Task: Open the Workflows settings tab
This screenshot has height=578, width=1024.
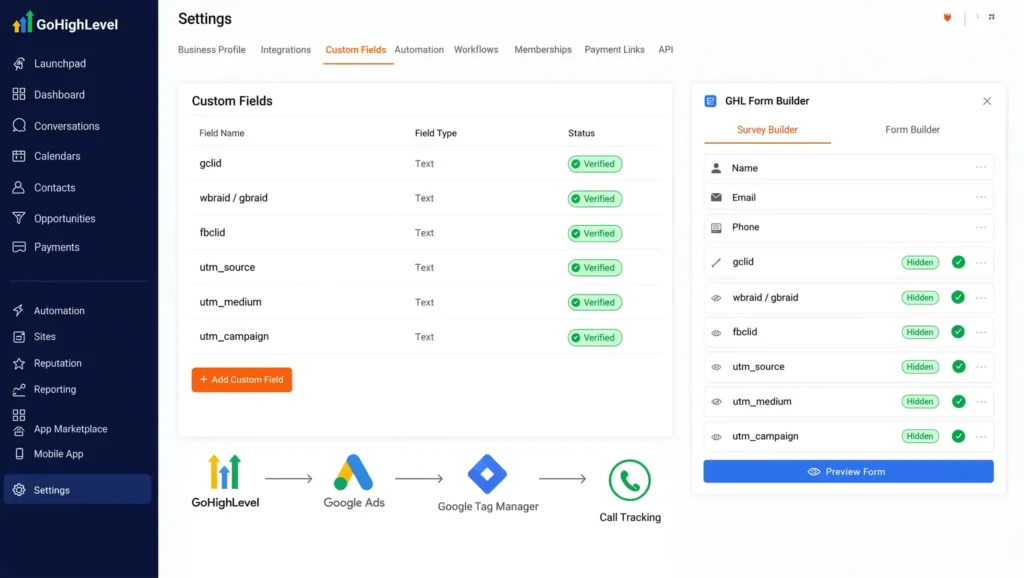Action: 476,50
